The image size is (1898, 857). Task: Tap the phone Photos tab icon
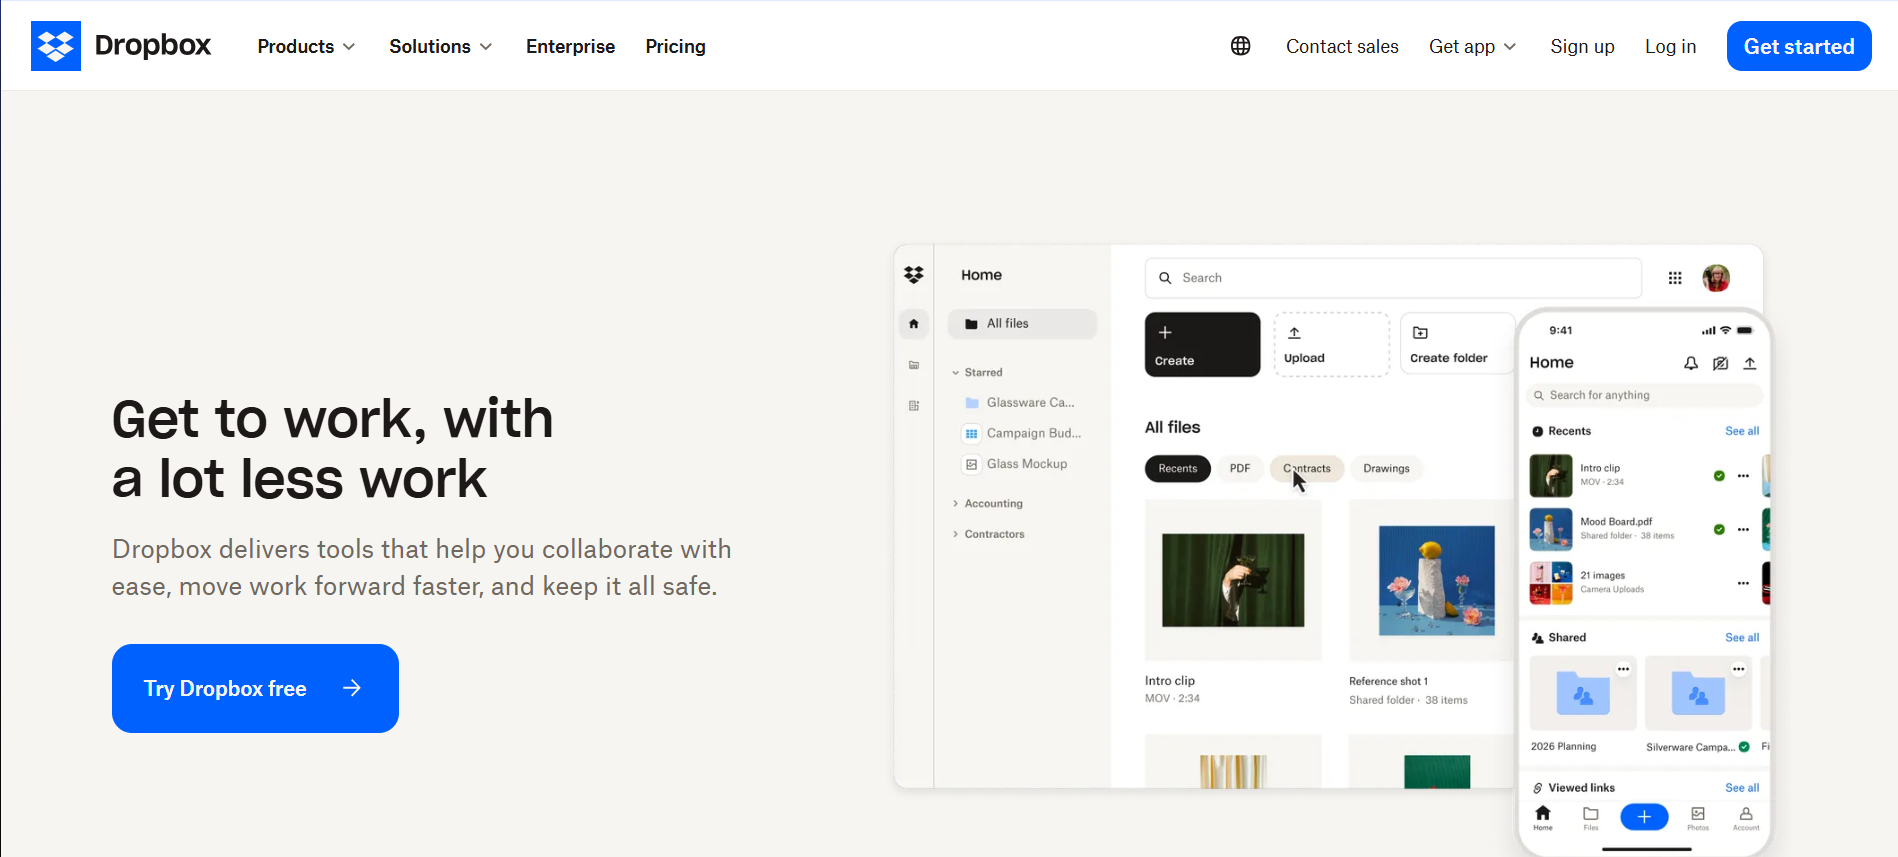[1698, 818]
